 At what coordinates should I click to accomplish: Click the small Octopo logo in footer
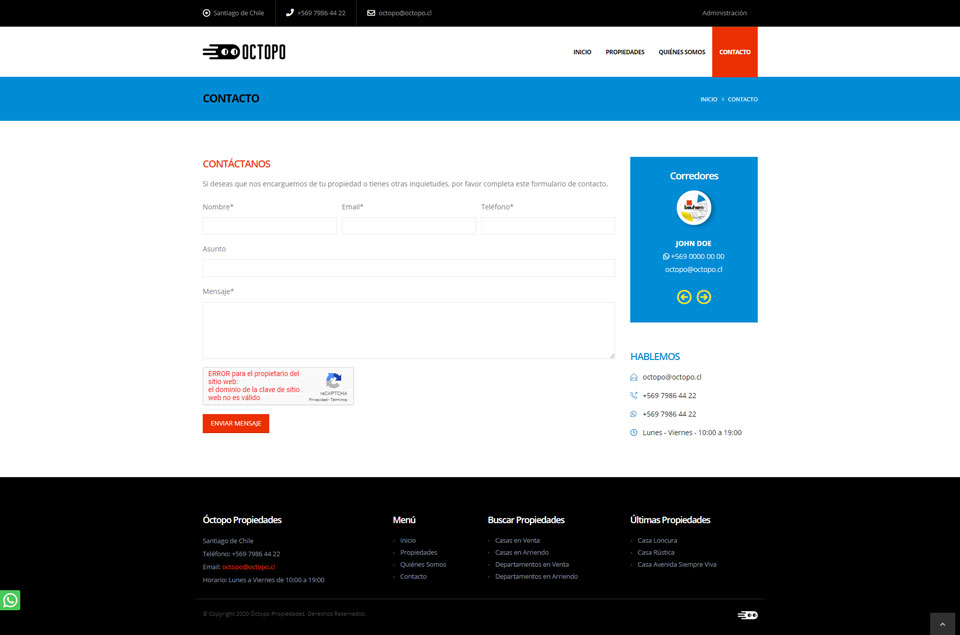(x=747, y=615)
